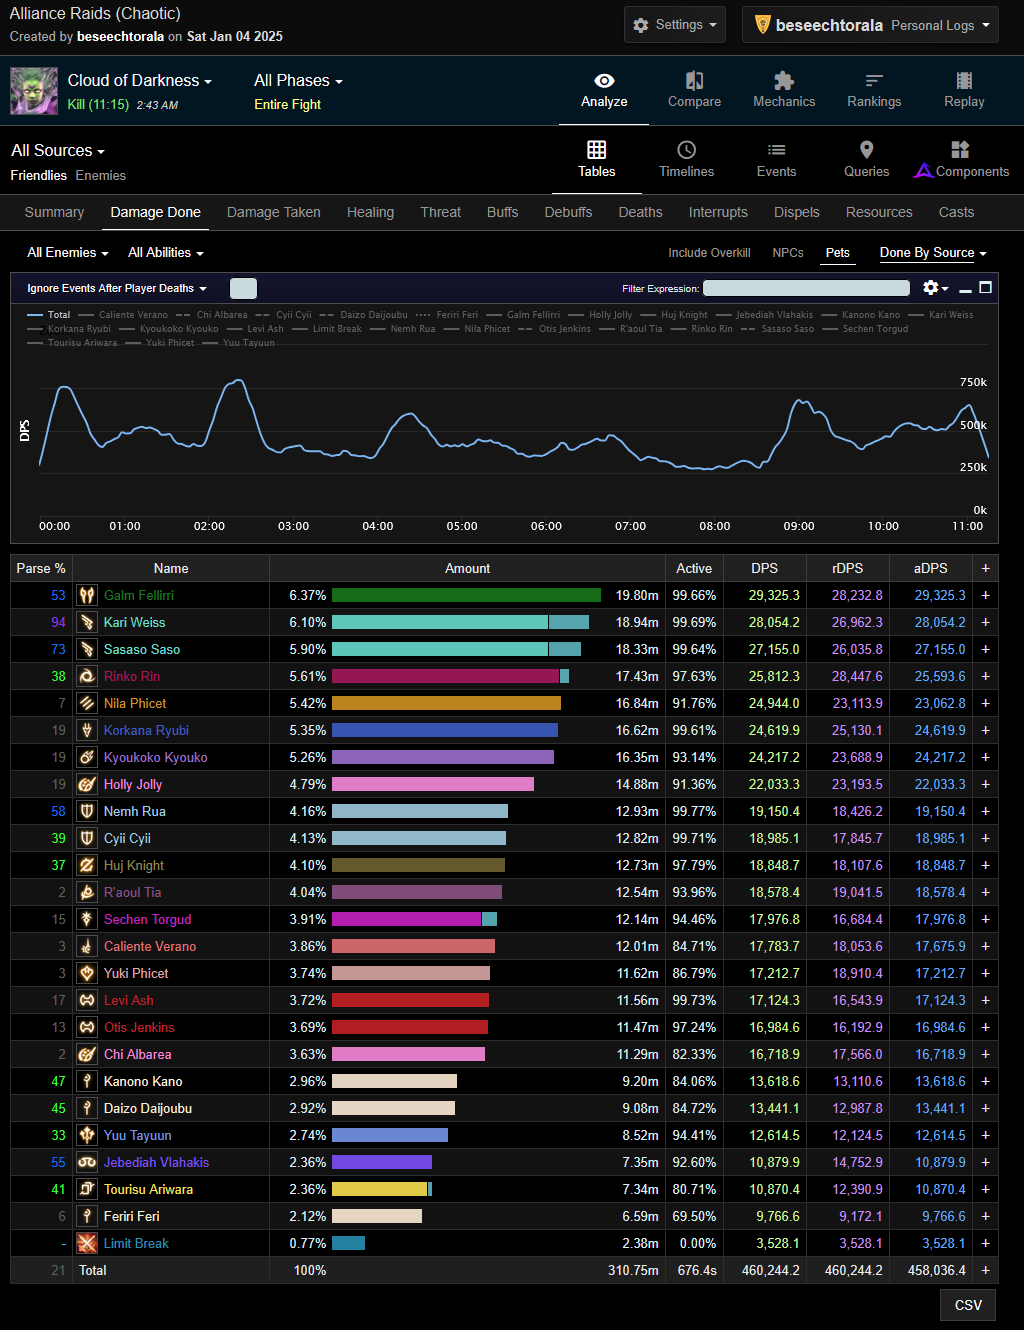Focus the Filter Expression input field
The width and height of the screenshot is (1024, 1330).
806,288
